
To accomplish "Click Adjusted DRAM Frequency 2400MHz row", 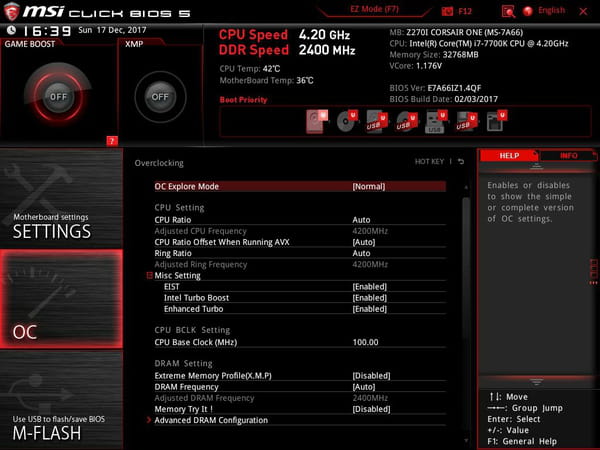I will click(x=300, y=398).
